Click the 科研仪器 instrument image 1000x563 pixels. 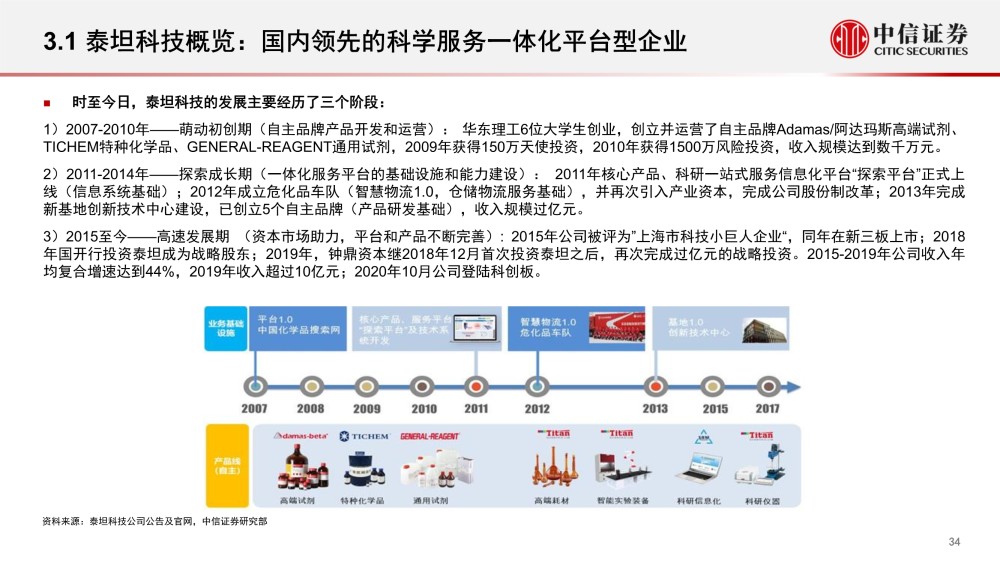759,465
